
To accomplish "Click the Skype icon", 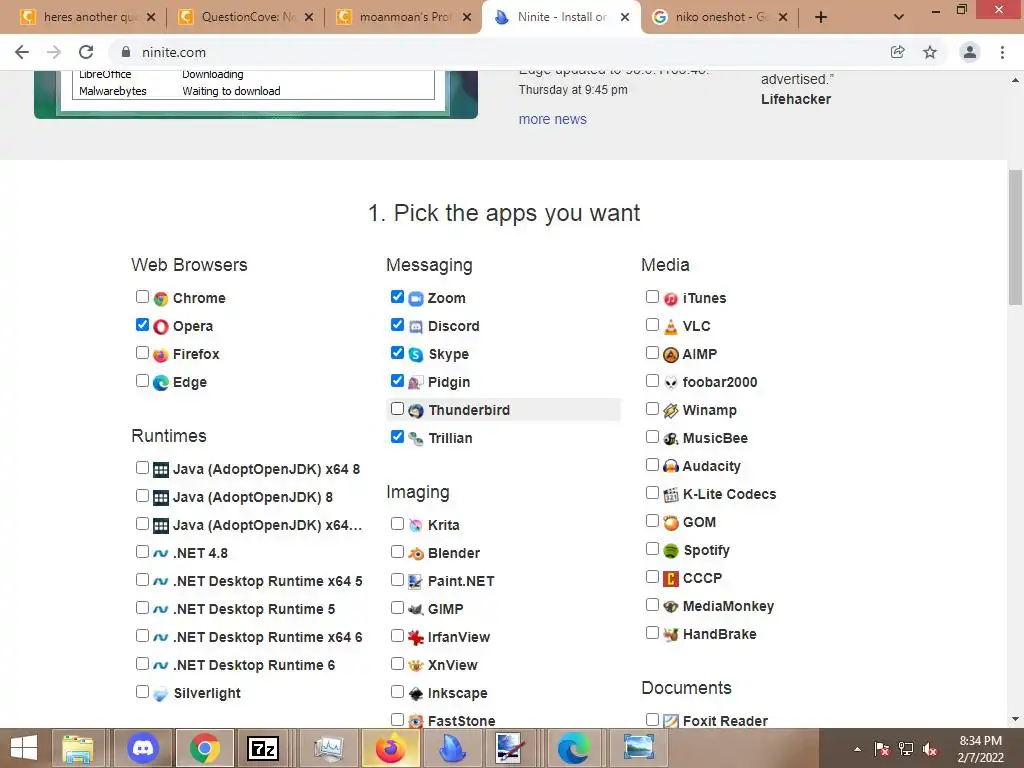I will point(416,355).
